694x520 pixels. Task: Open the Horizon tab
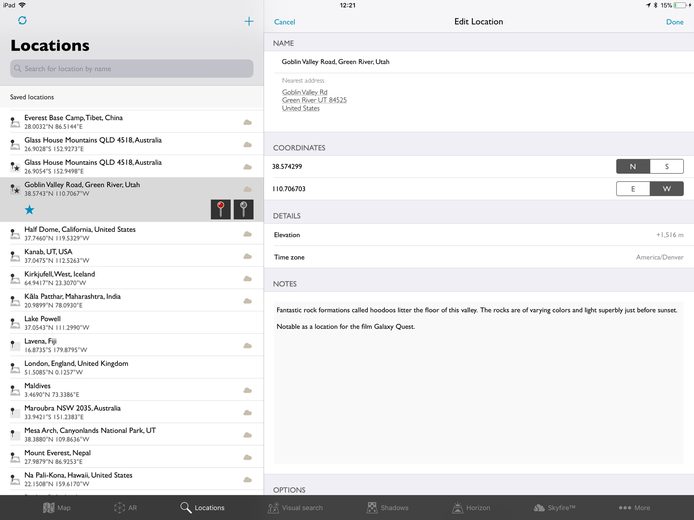click(471, 508)
